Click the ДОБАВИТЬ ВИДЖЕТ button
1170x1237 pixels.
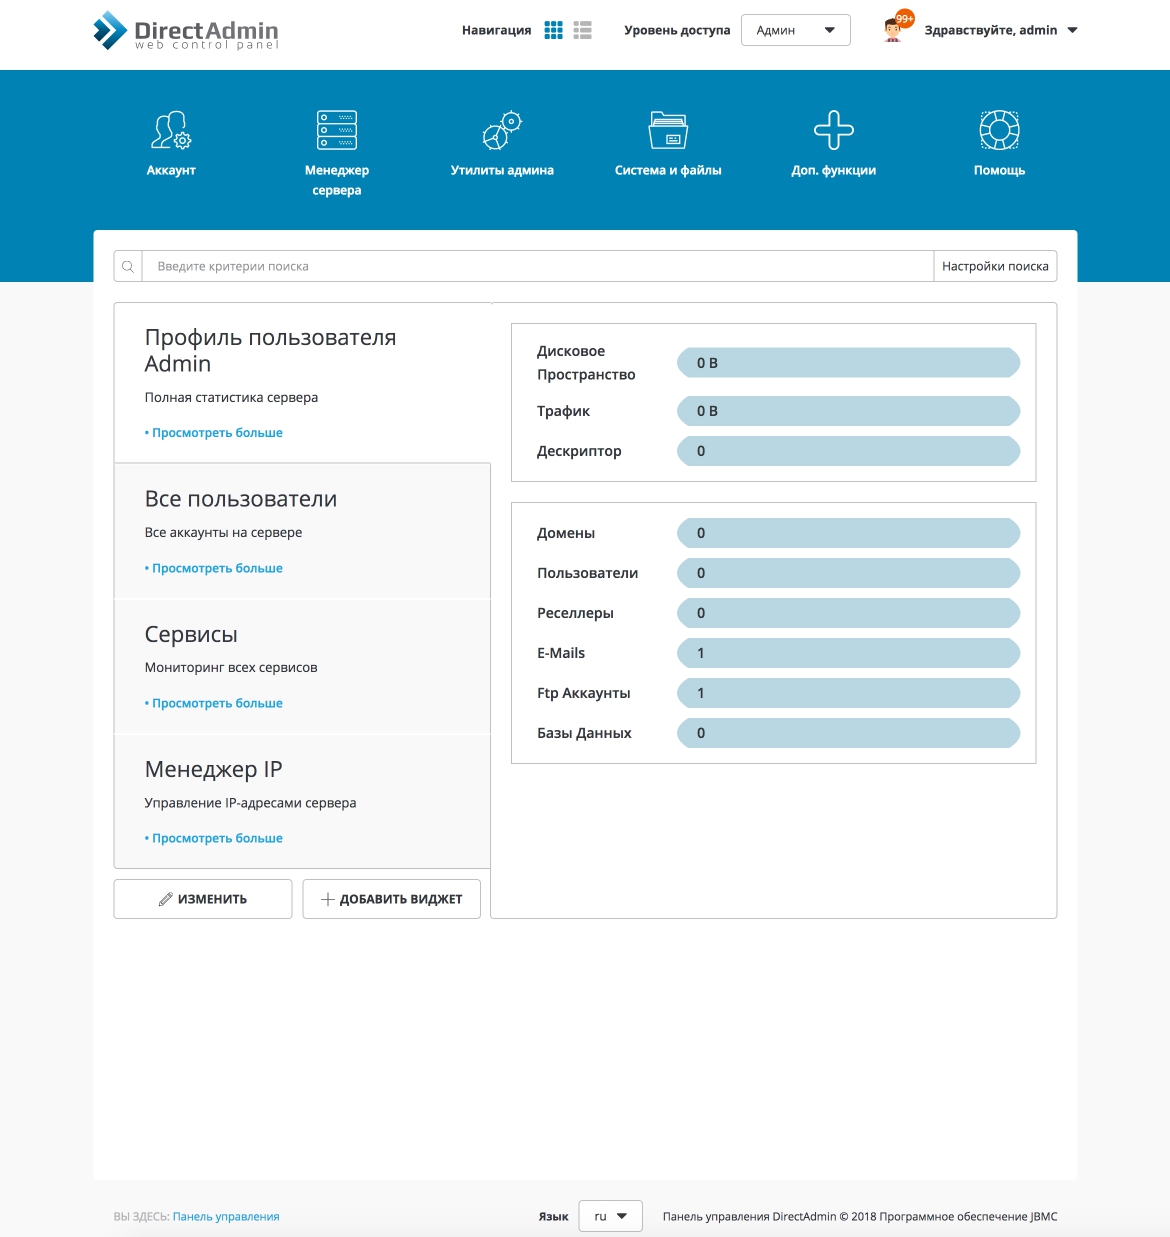[x=391, y=899]
